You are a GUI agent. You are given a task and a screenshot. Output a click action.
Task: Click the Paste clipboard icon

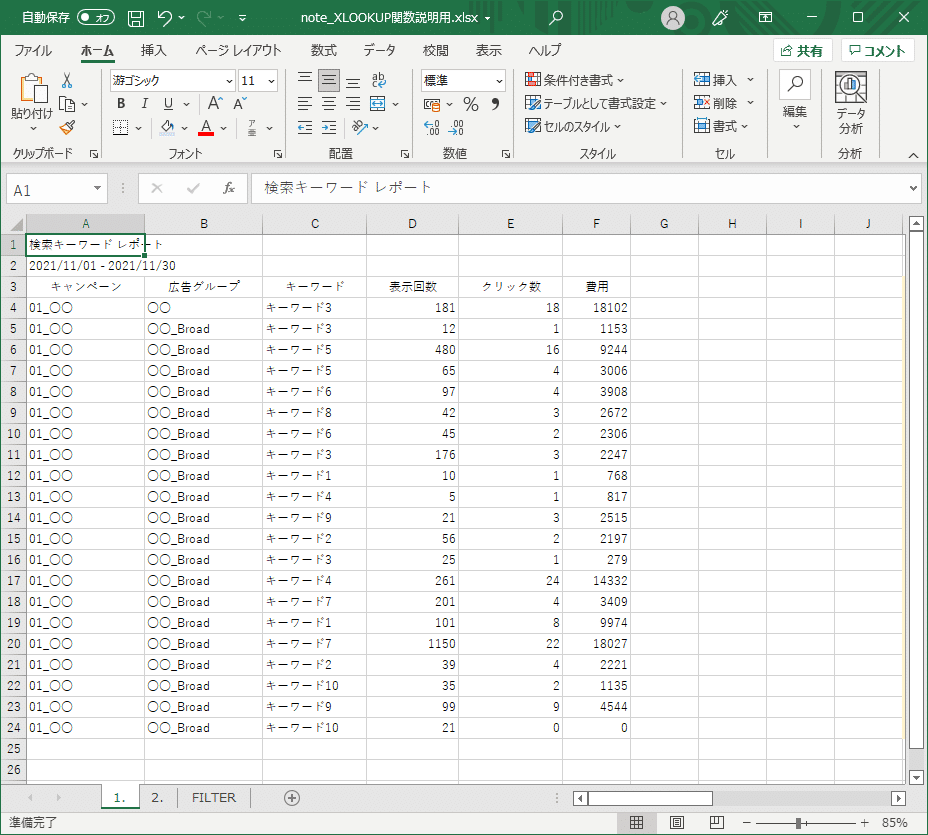(33, 89)
